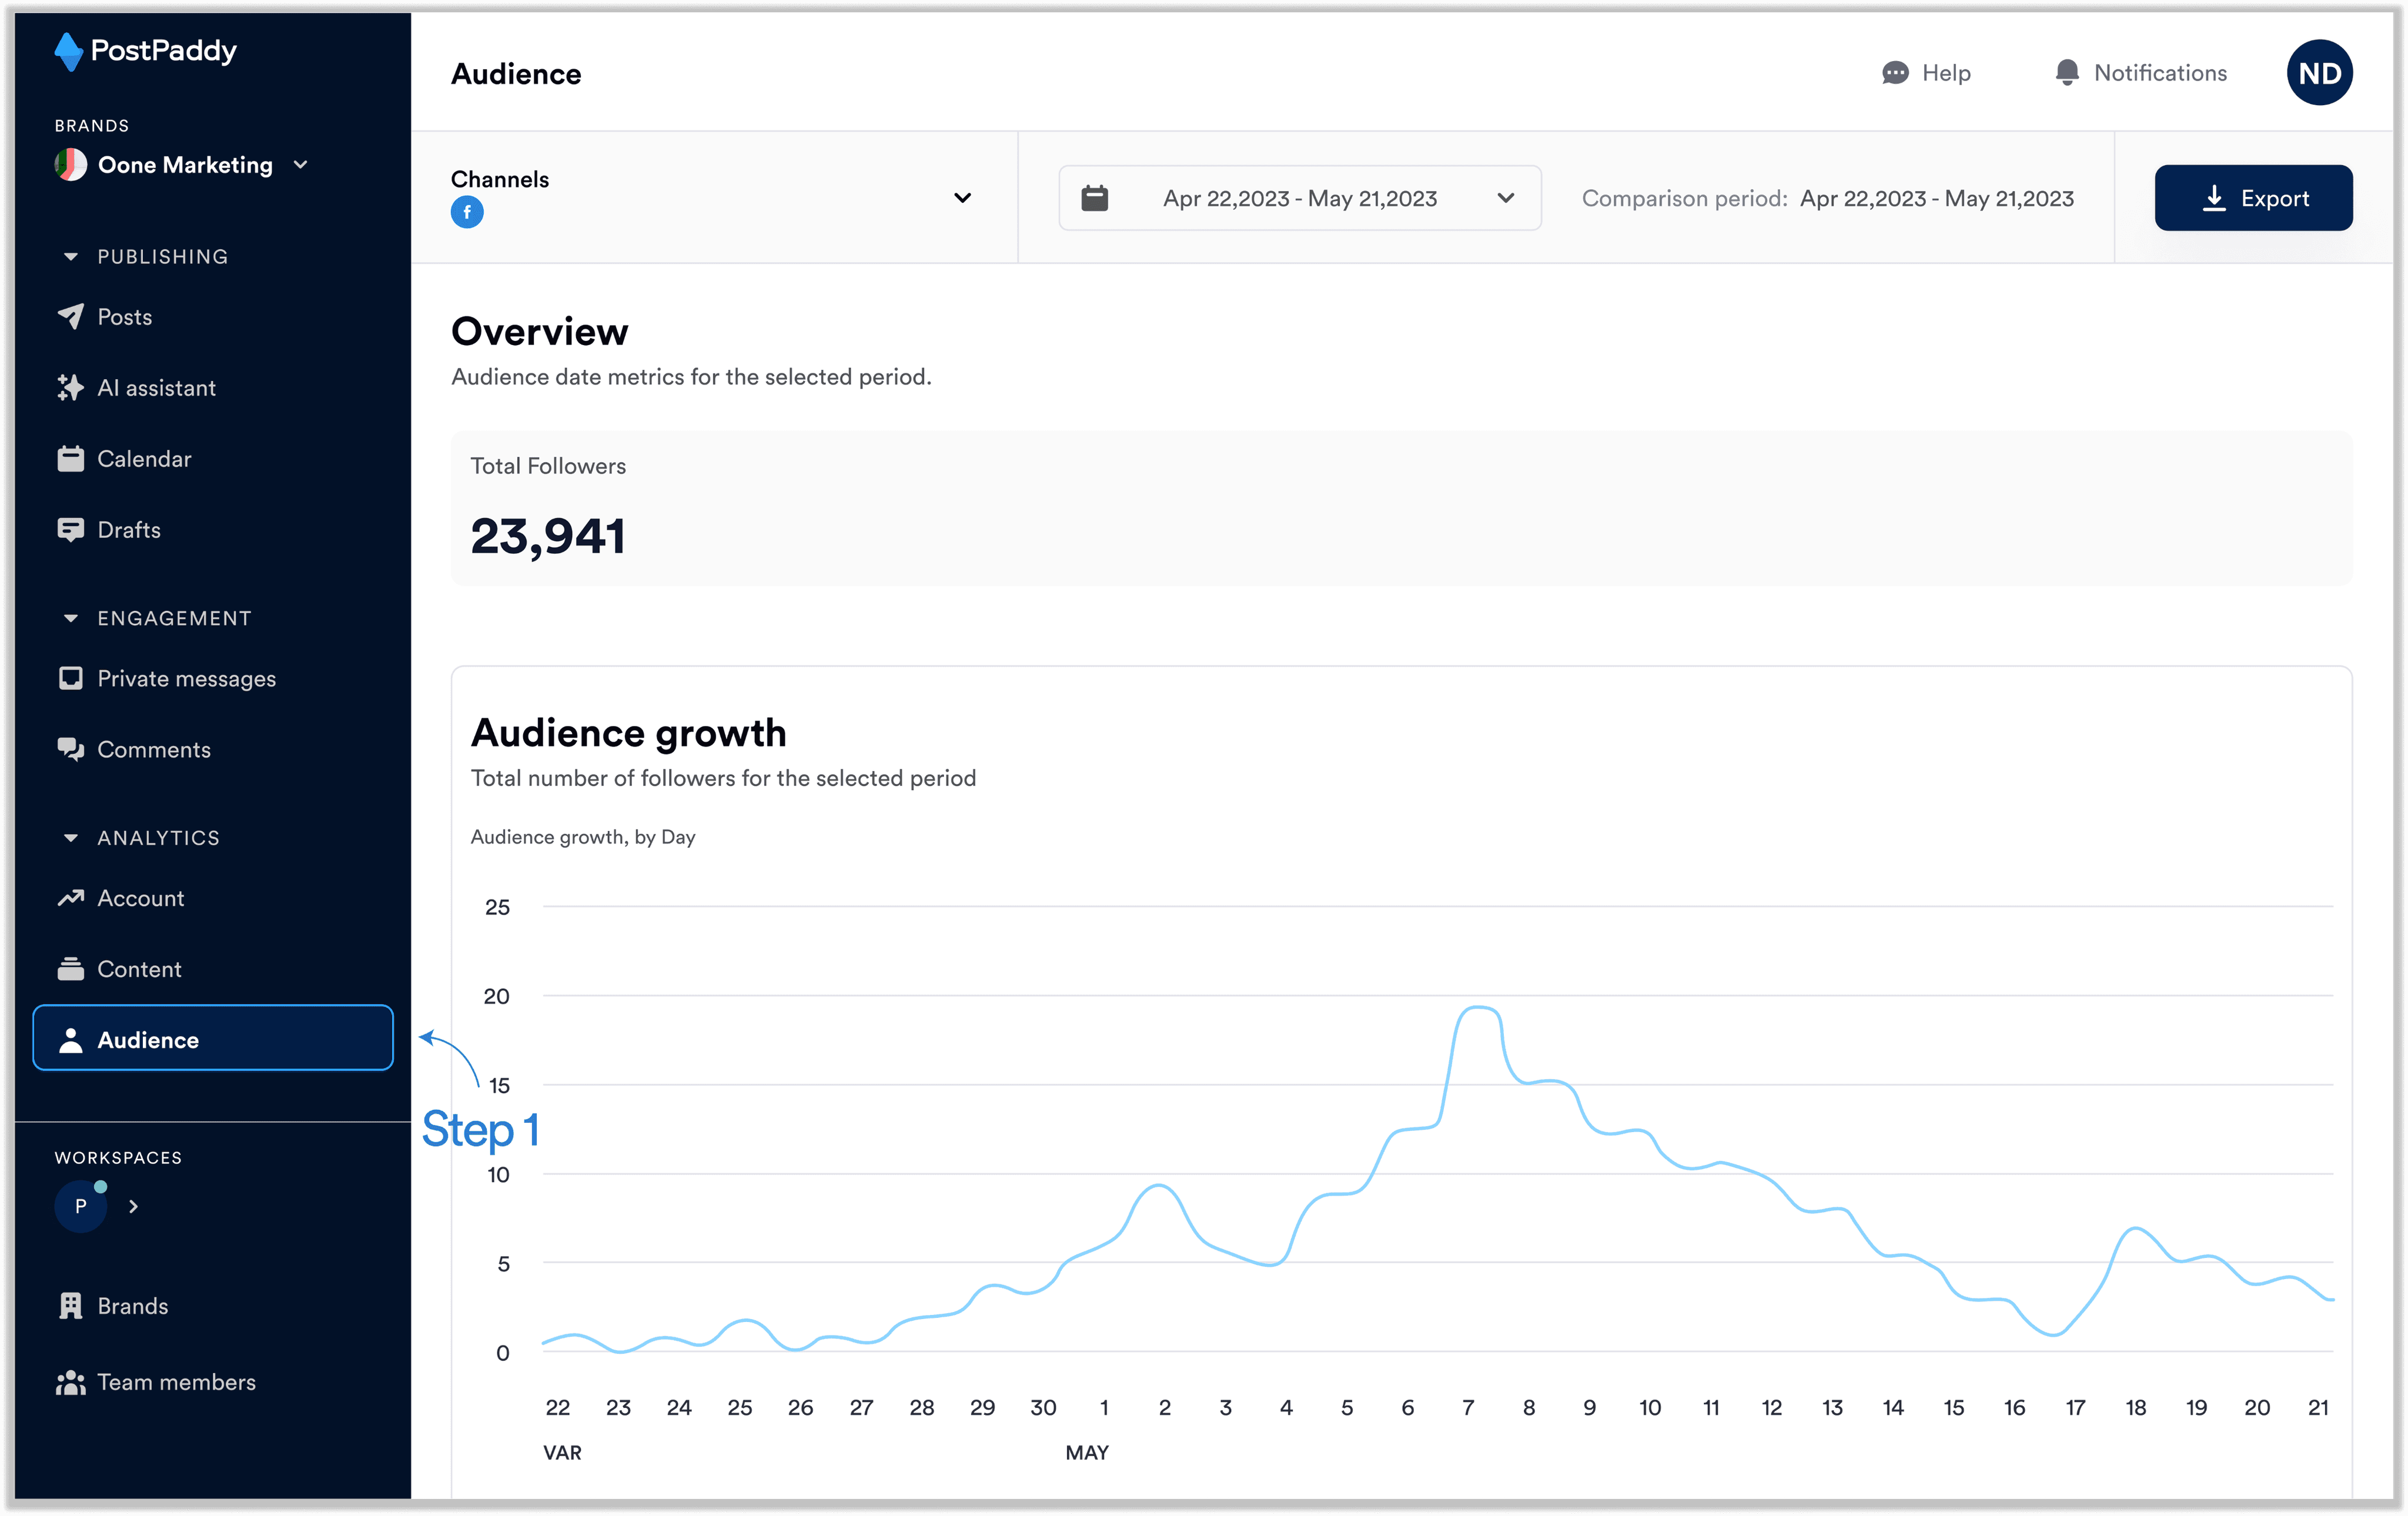
Task: Go to Account analytics
Action: (x=140, y=898)
